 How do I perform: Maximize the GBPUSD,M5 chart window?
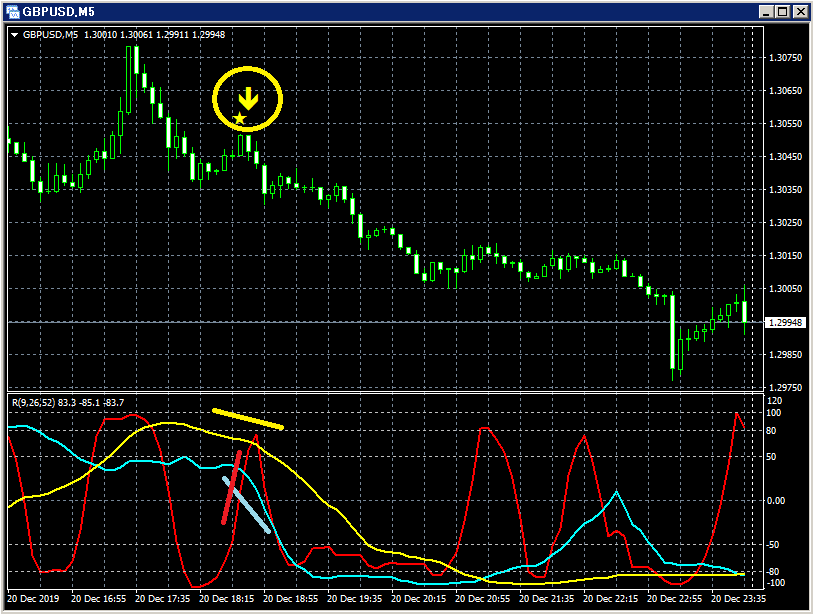point(783,11)
